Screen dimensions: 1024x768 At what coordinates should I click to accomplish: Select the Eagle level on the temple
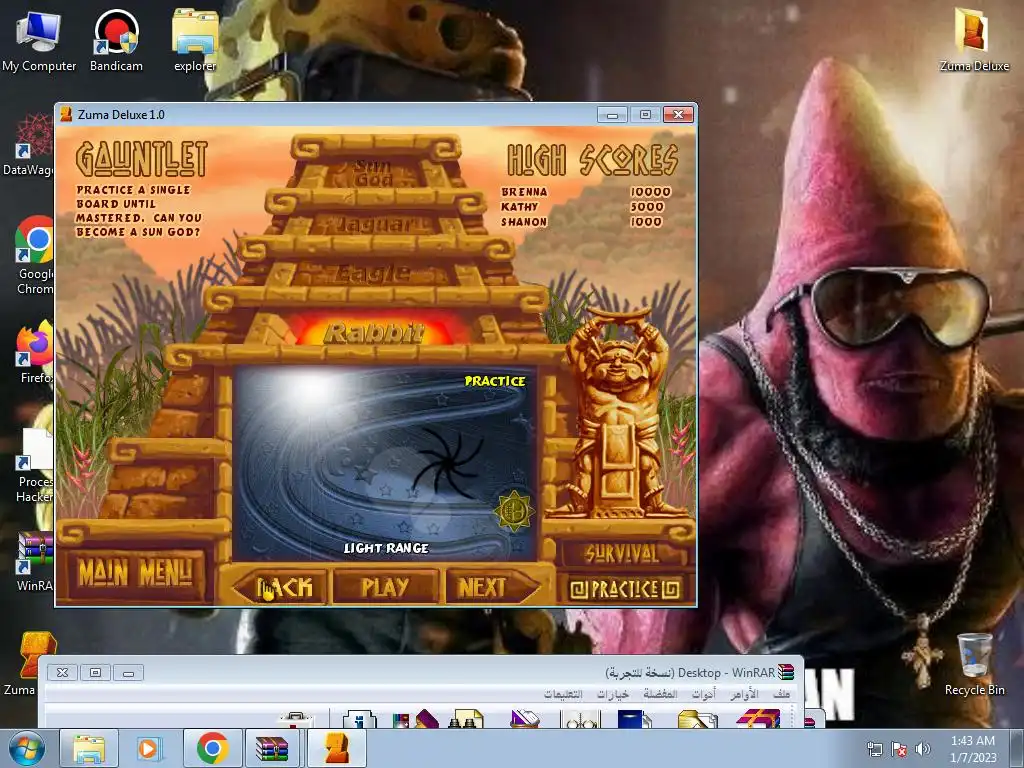(x=374, y=274)
